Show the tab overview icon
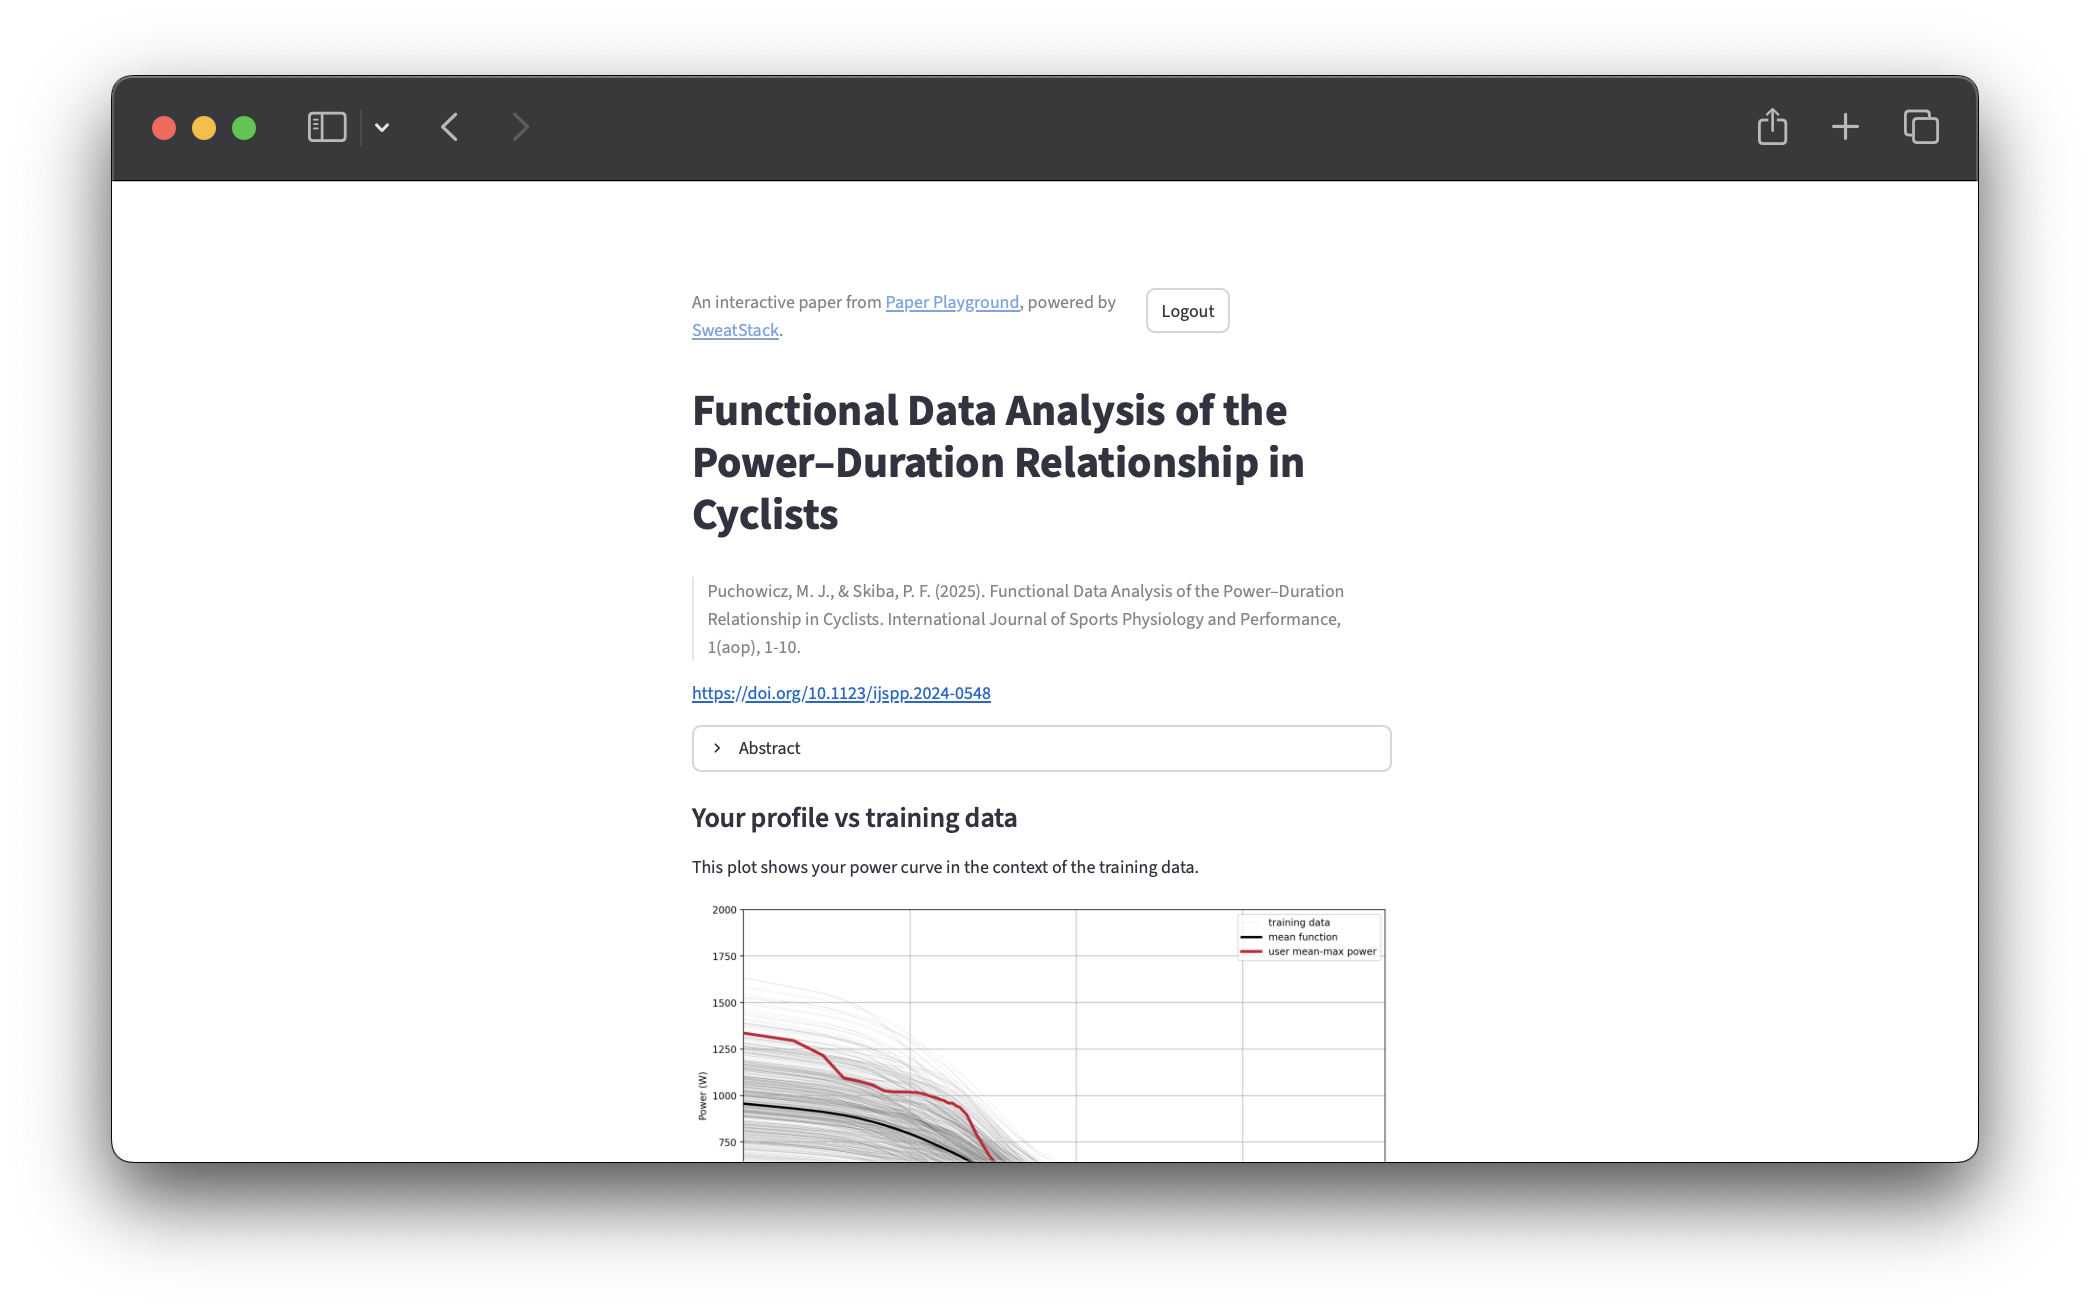Image resolution: width=2090 pixels, height=1310 pixels. pyautogui.click(x=1921, y=127)
